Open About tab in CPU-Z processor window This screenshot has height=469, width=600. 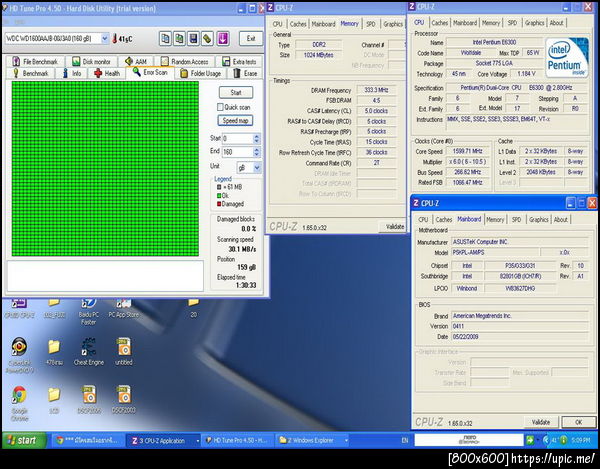pyautogui.click(x=556, y=23)
